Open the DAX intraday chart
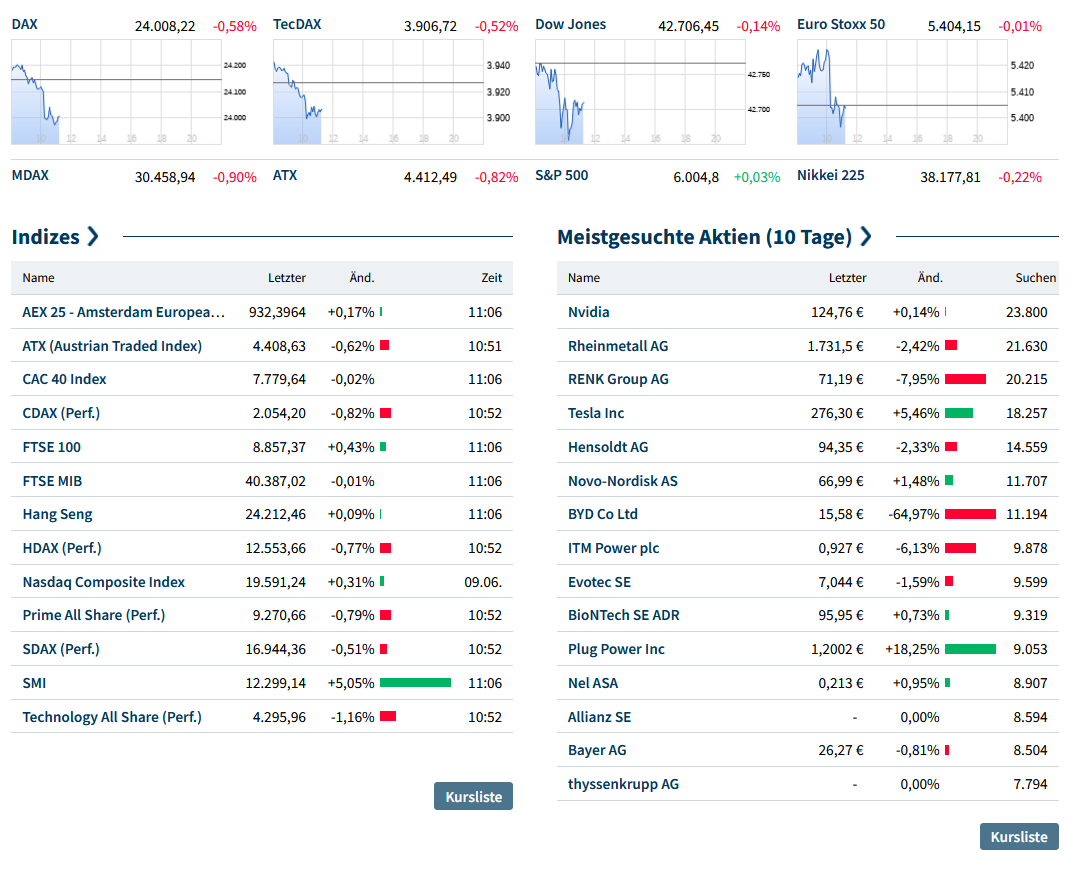The height and width of the screenshot is (869, 1075). coord(117,92)
